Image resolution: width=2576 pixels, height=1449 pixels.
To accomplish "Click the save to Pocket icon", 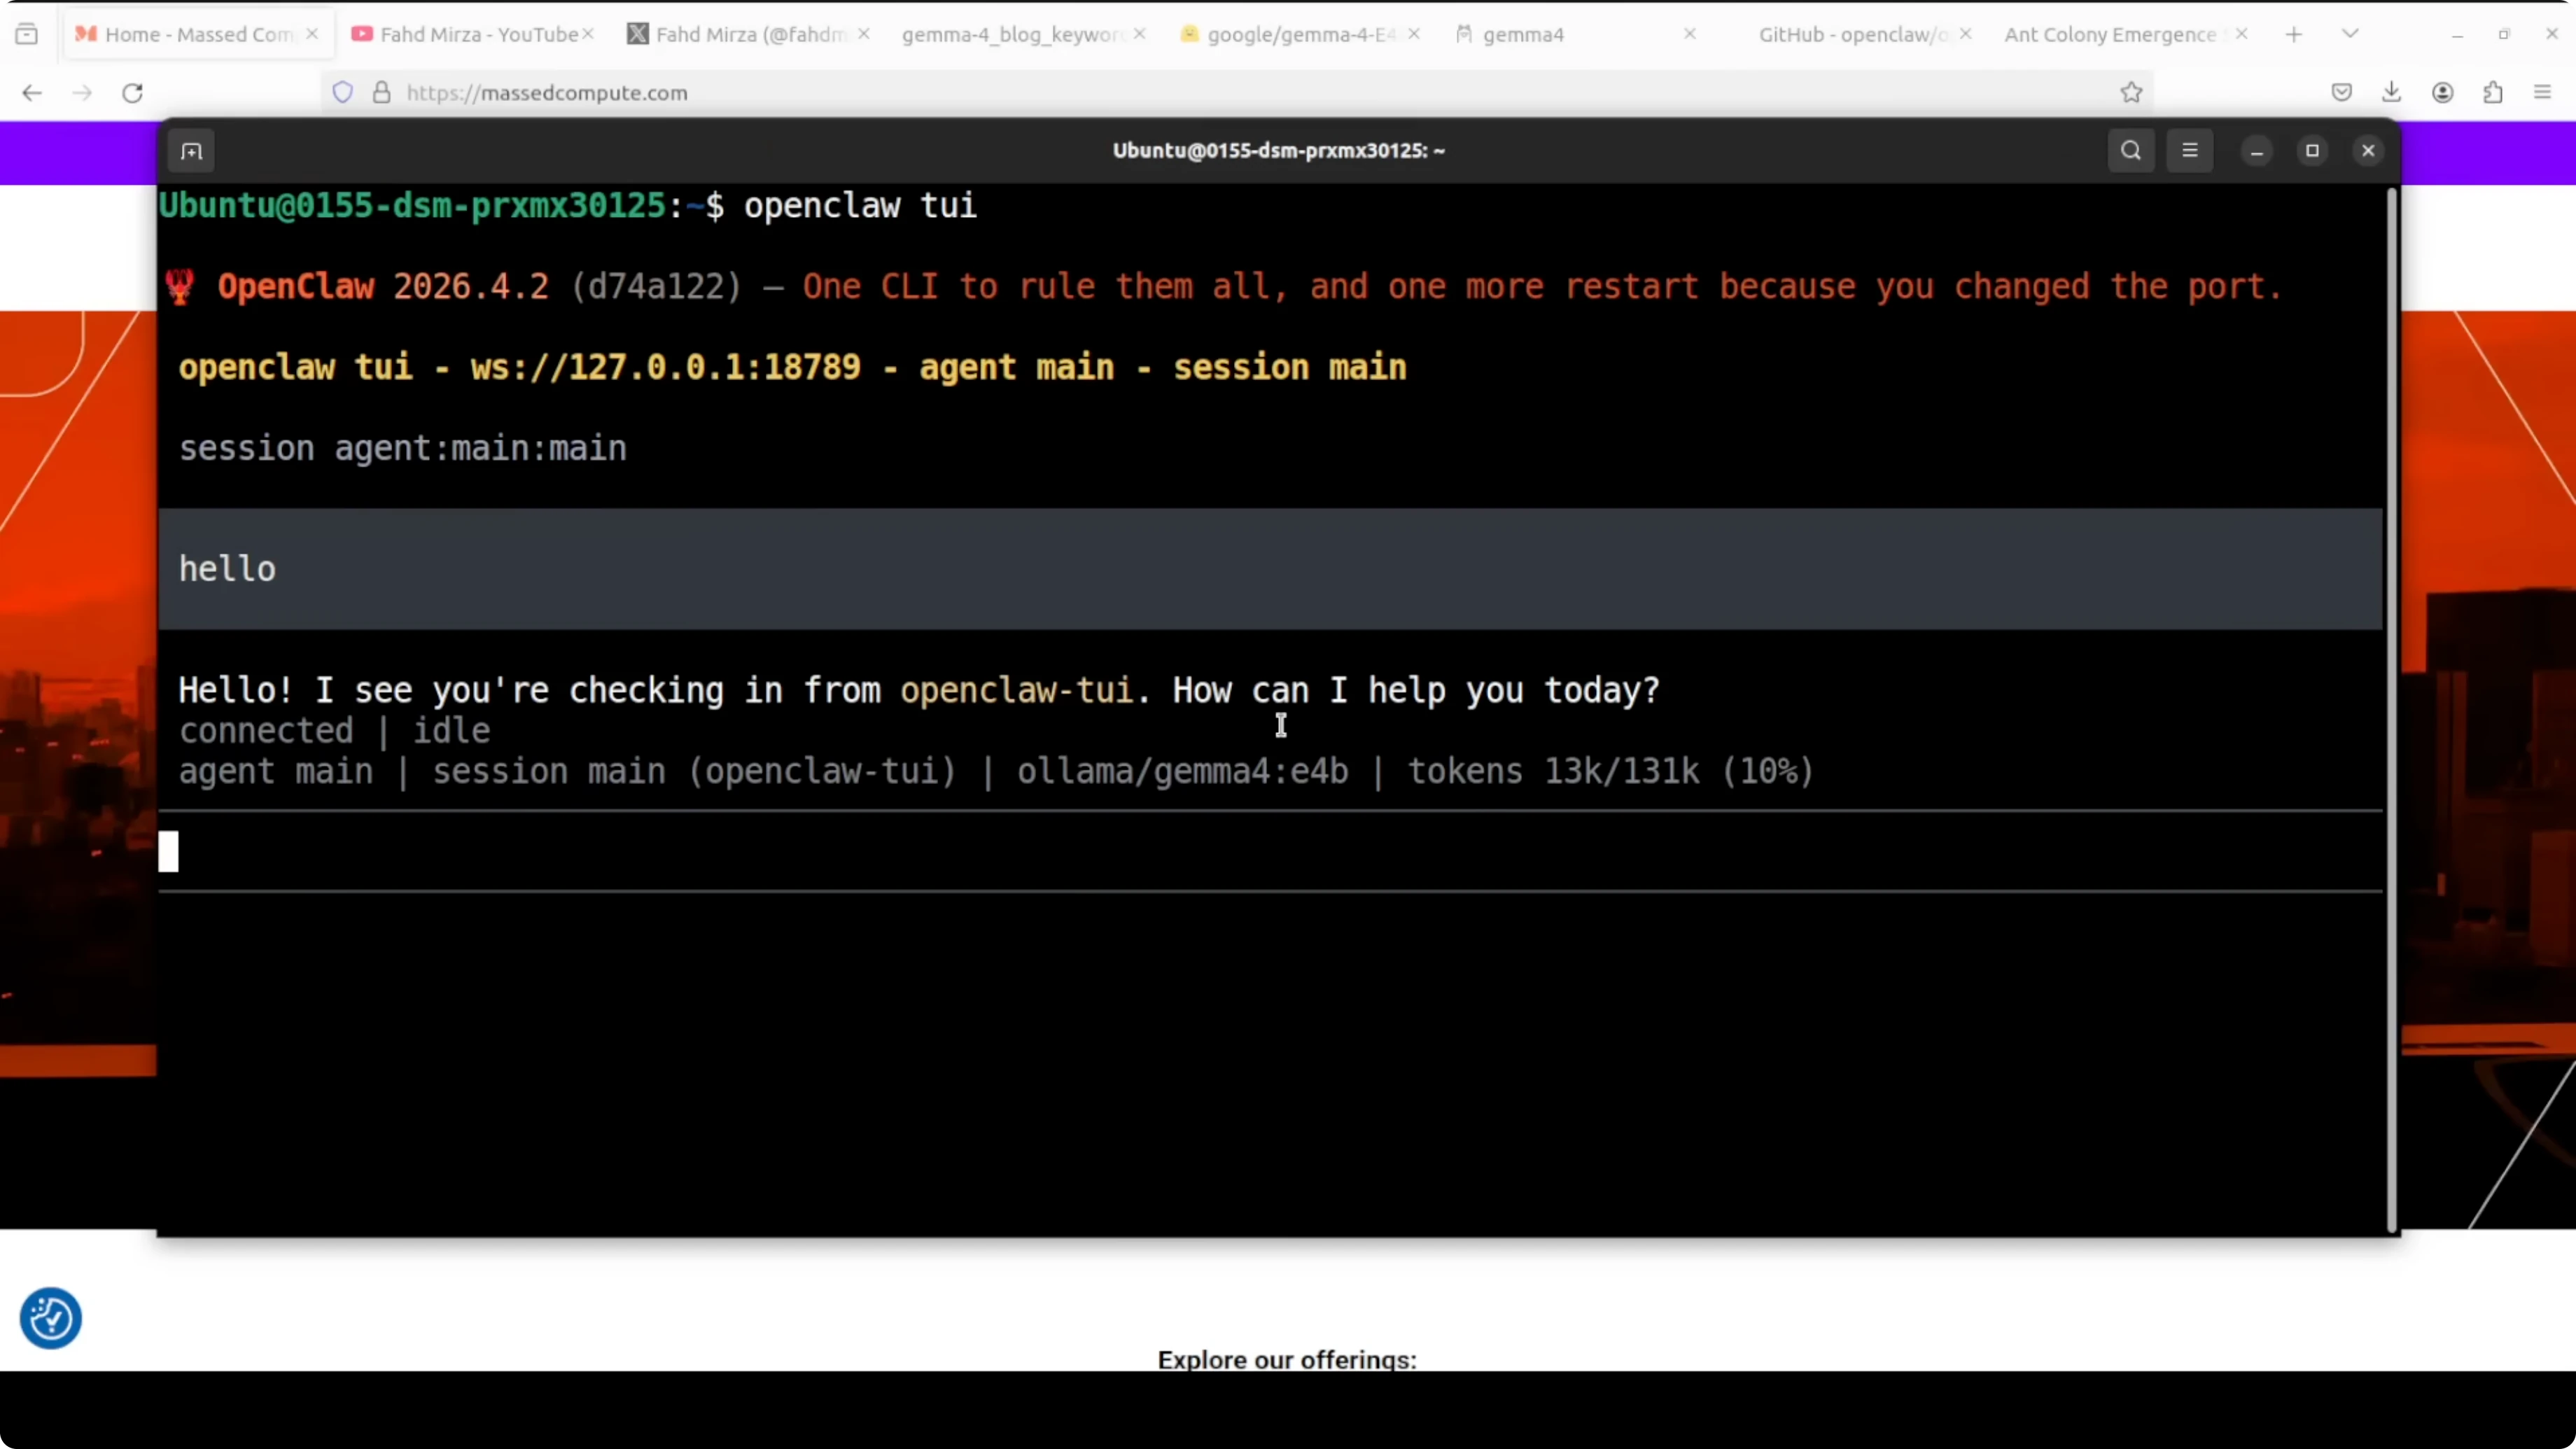I will (x=2341, y=93).
